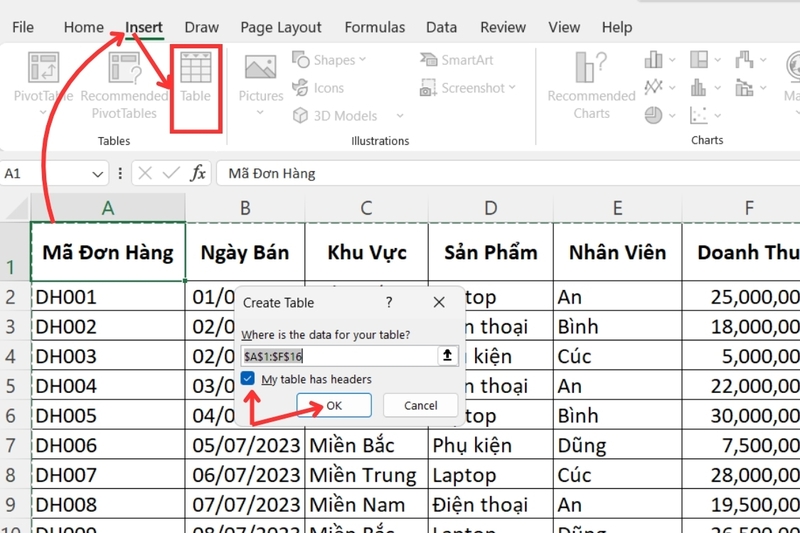Insert a hierarchy chart
The image size is (800, 533).
tap(698, 60)
